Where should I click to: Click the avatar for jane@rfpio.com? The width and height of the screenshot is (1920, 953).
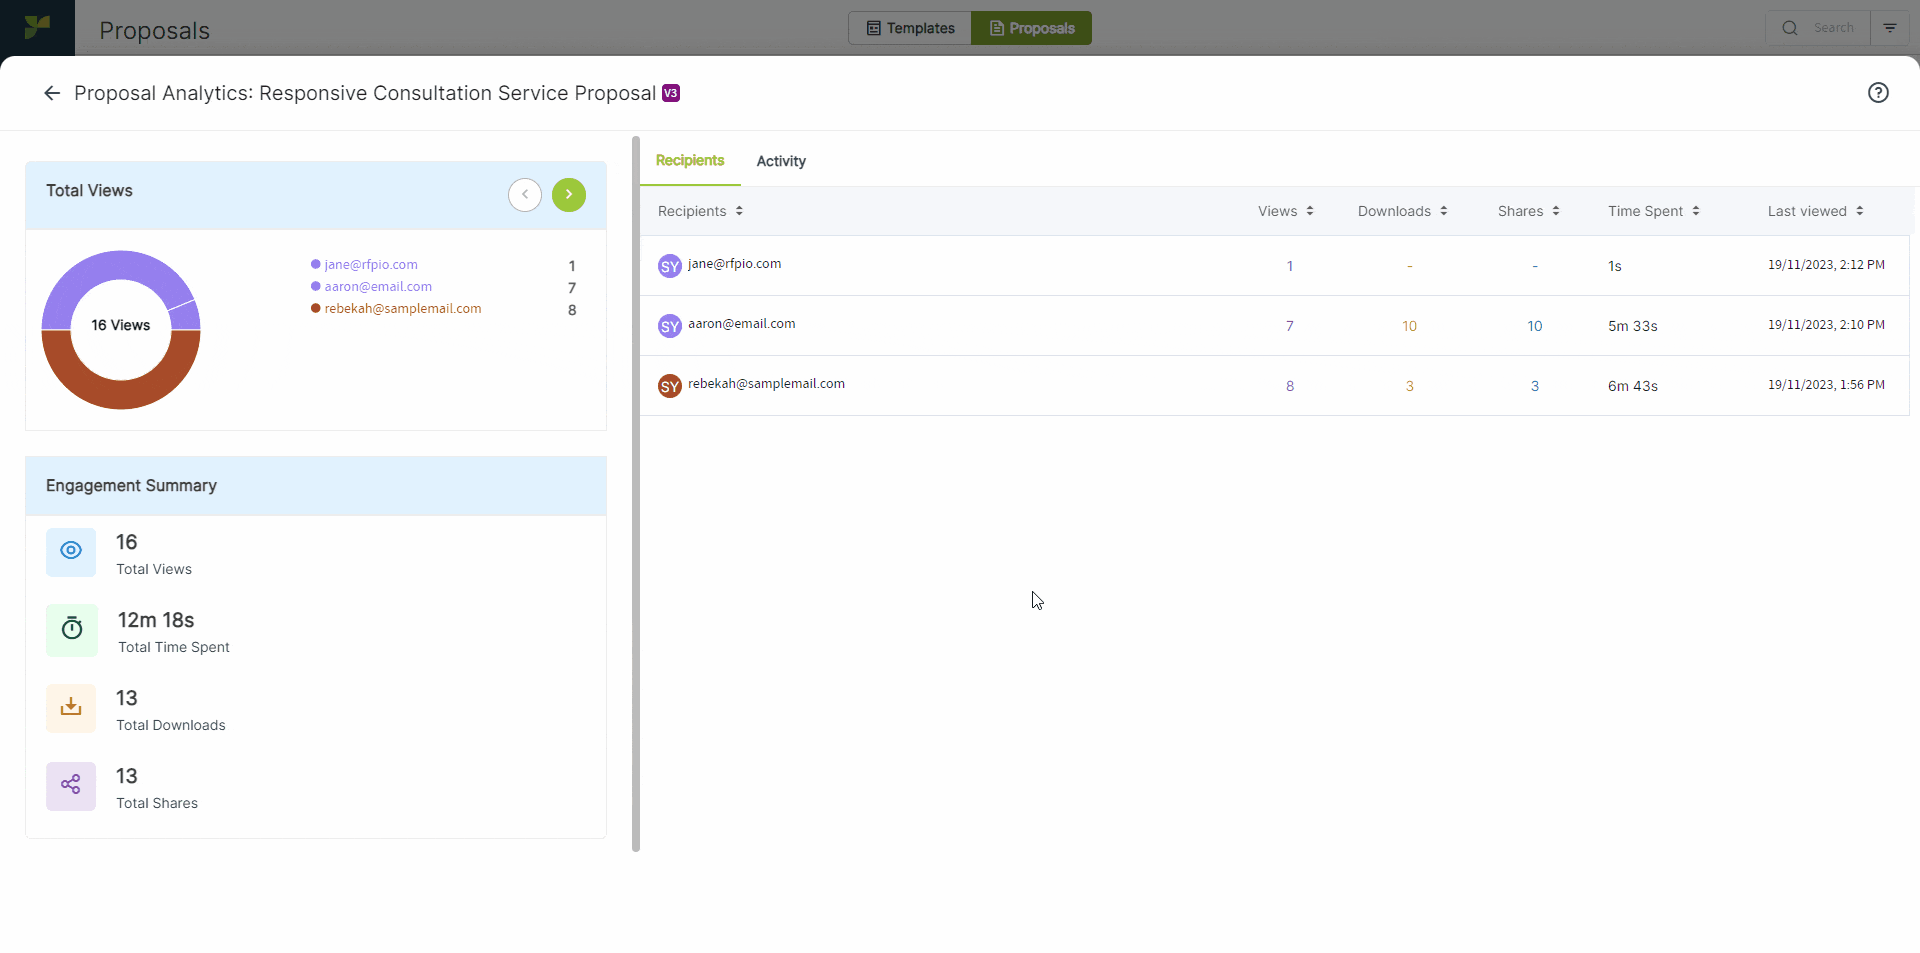(x=669, y=266)
